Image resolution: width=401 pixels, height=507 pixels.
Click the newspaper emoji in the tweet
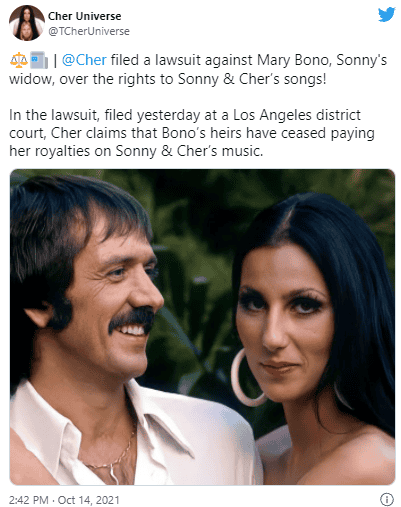coord(39,60)
